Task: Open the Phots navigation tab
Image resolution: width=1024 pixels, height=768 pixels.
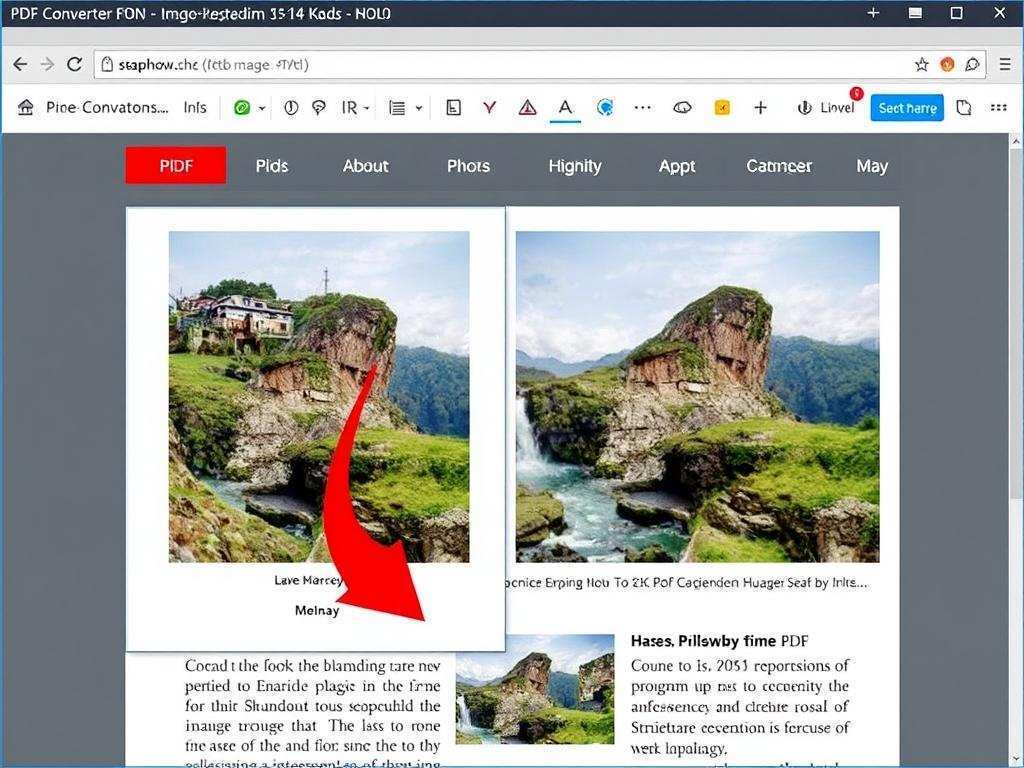Action: pos(468,166)
